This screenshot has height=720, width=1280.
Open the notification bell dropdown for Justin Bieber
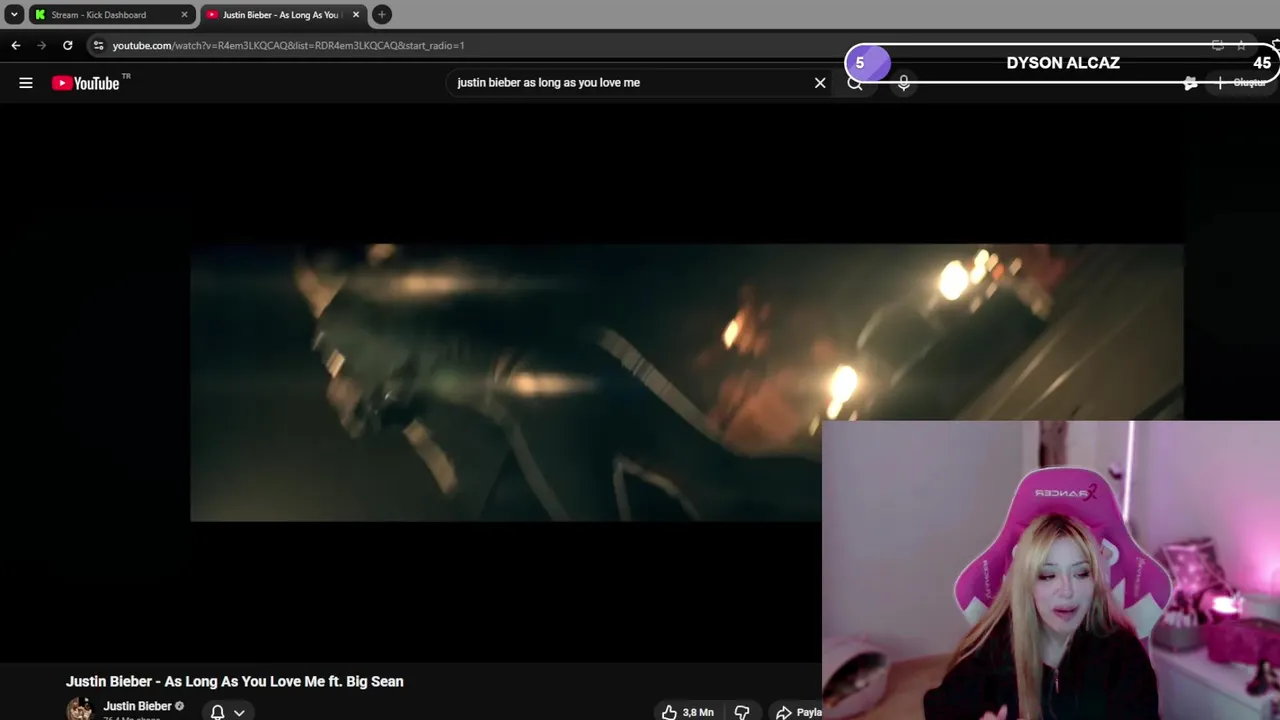pos(227,712)
